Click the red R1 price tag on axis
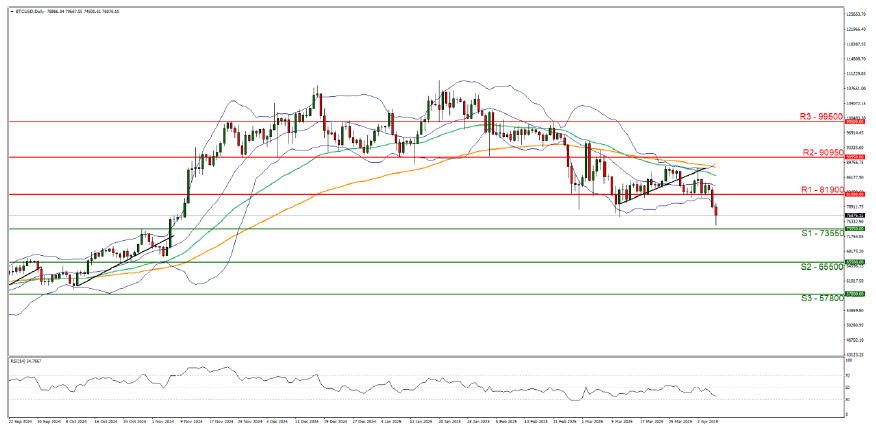 853,193
